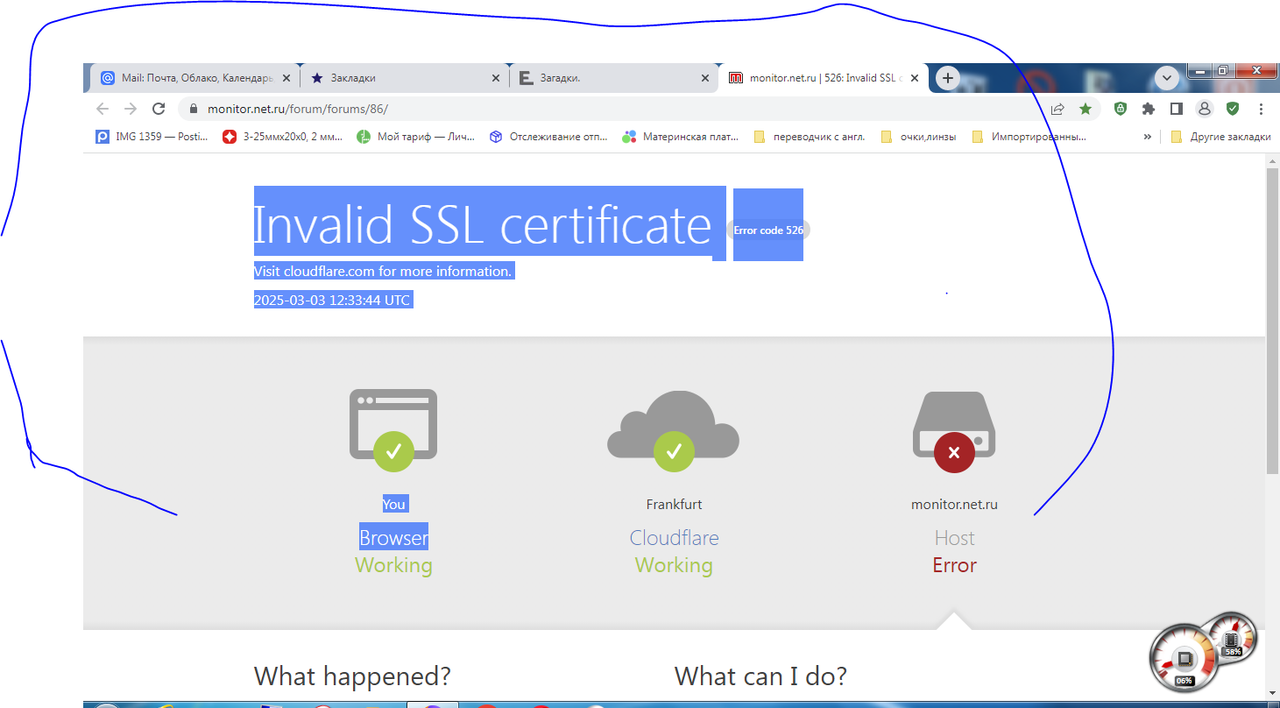Image resolution: width=1280 pixels, height=708 pixels.
Task: Reload the page with the refresh icon
Action: [x=158, y=108]
